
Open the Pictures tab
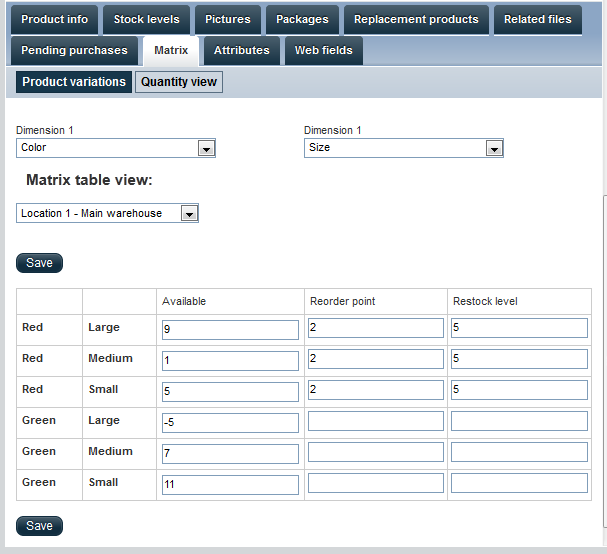click(228, 20)
